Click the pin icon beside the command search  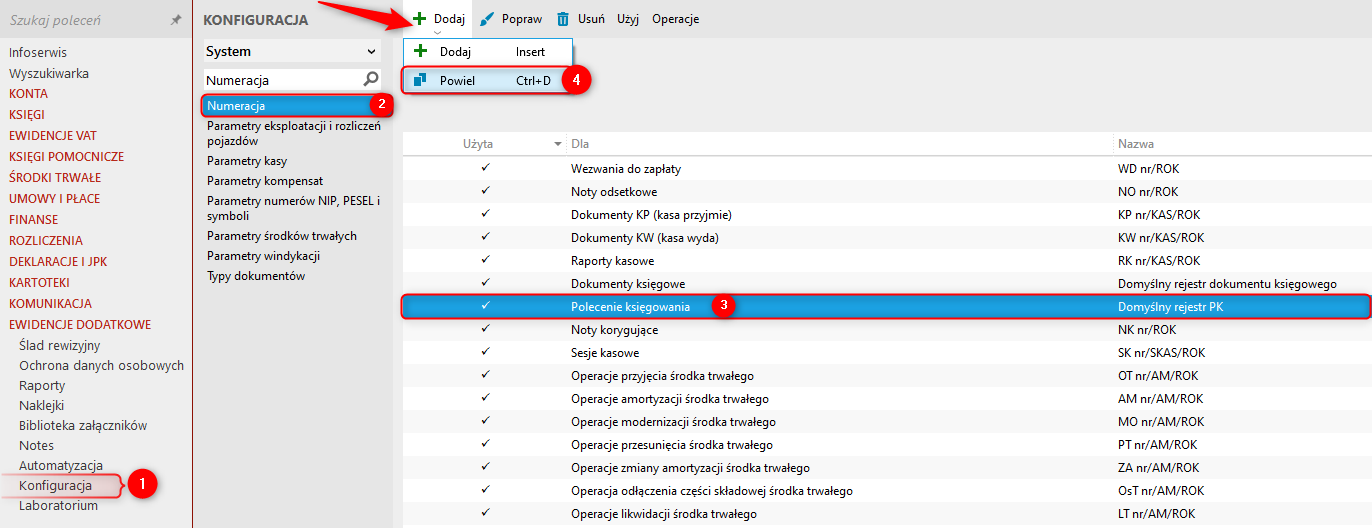176,20
